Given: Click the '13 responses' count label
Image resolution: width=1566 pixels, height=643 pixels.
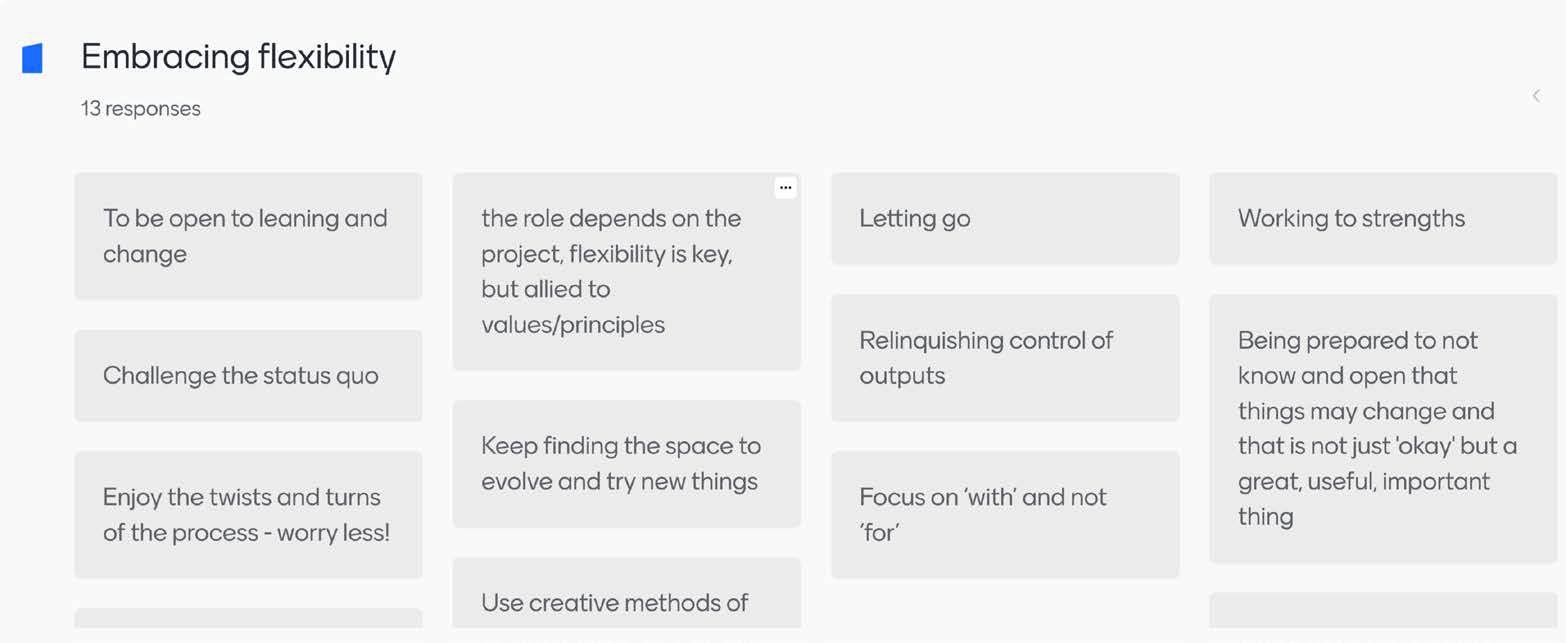Looking at the screenshot, I should click(141, 109).
